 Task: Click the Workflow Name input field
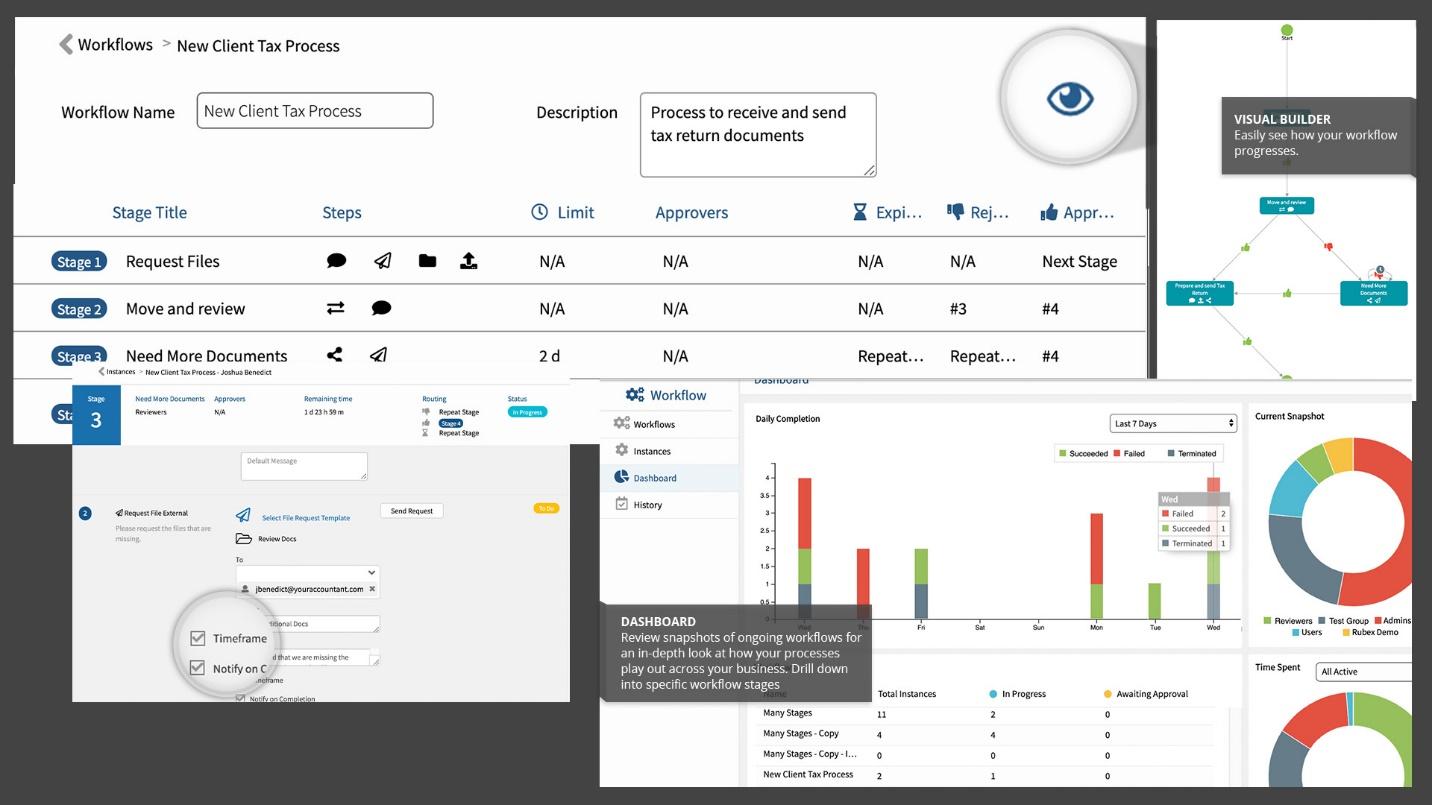pos(315,111)
